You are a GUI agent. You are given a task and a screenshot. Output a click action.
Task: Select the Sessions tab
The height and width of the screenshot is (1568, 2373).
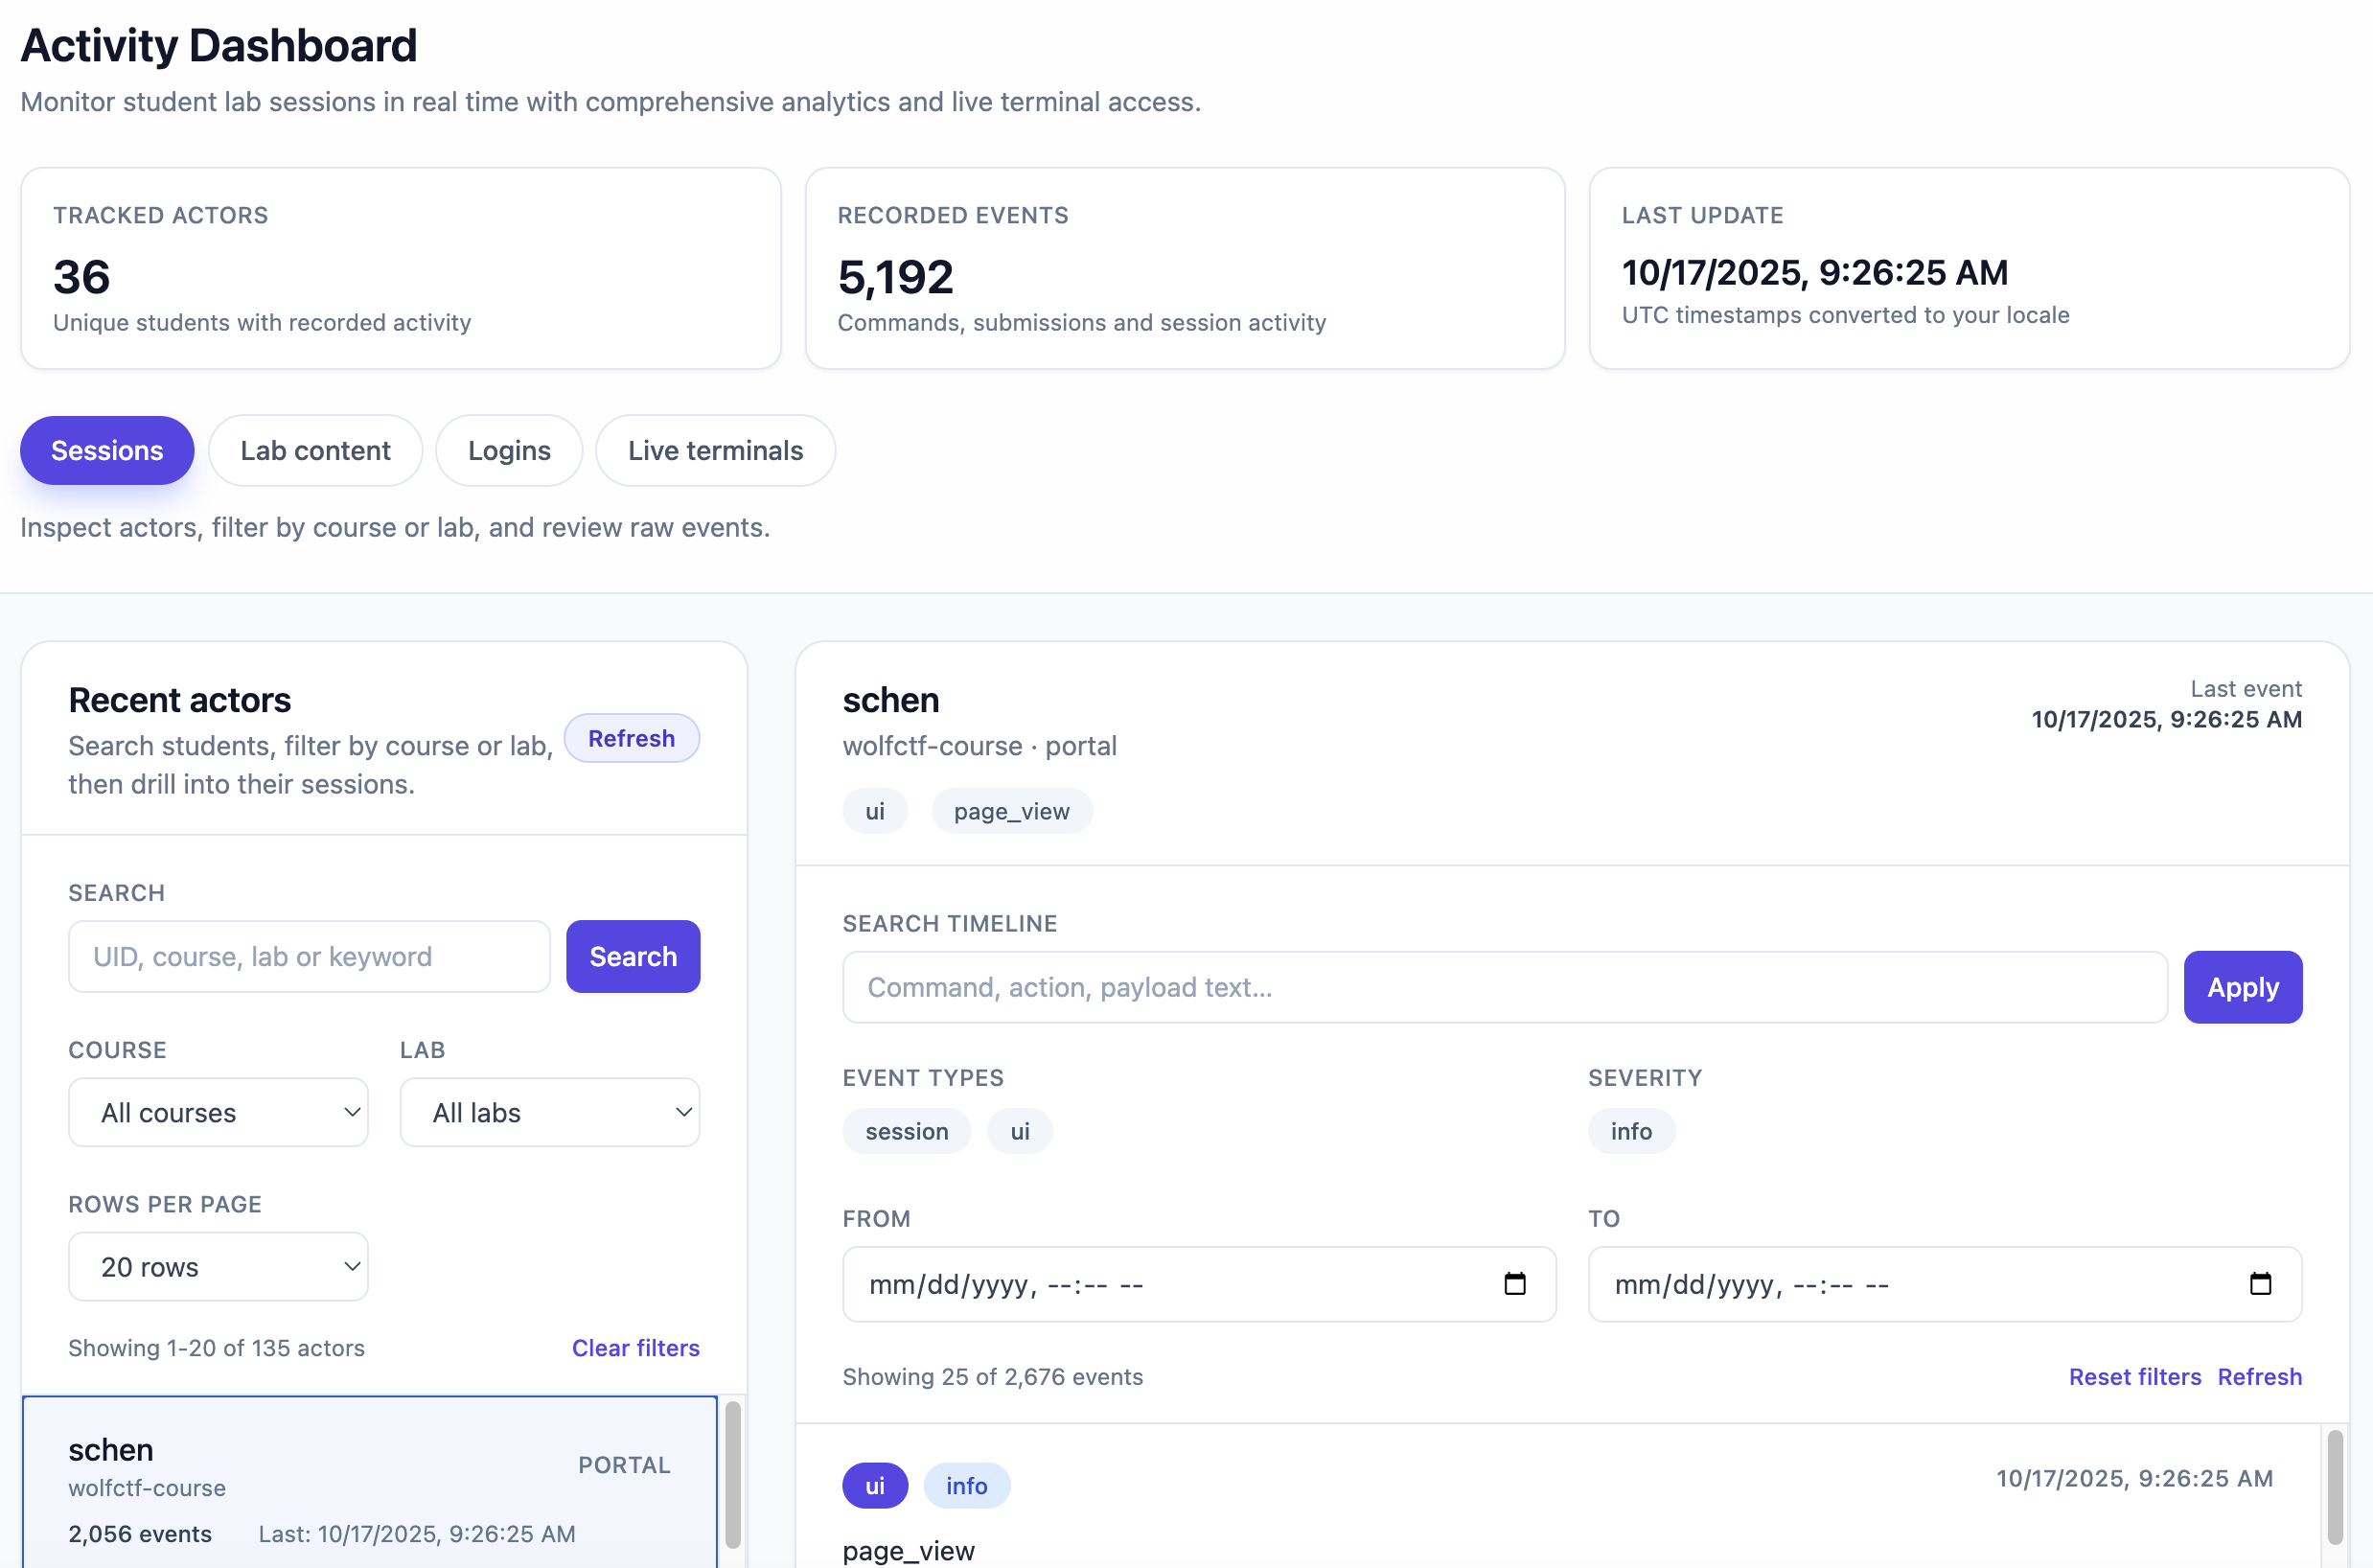click(x=107, y=451)
